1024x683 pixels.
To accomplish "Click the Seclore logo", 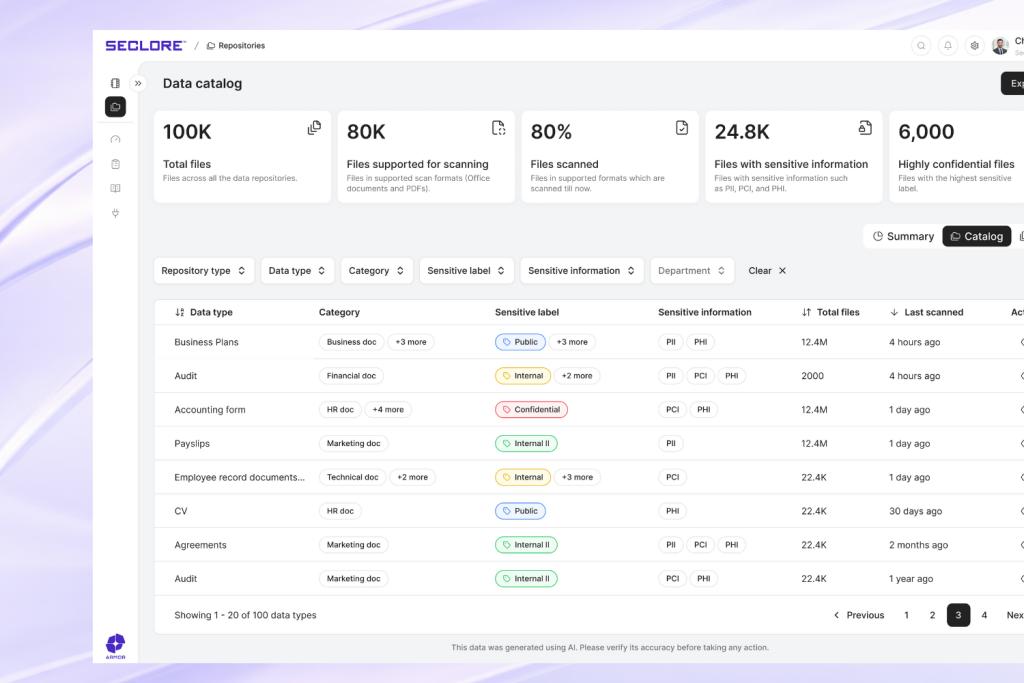I will click(146, 46).
